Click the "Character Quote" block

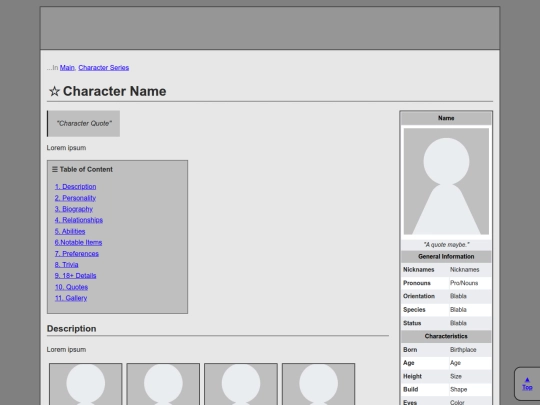click(83, 124)
